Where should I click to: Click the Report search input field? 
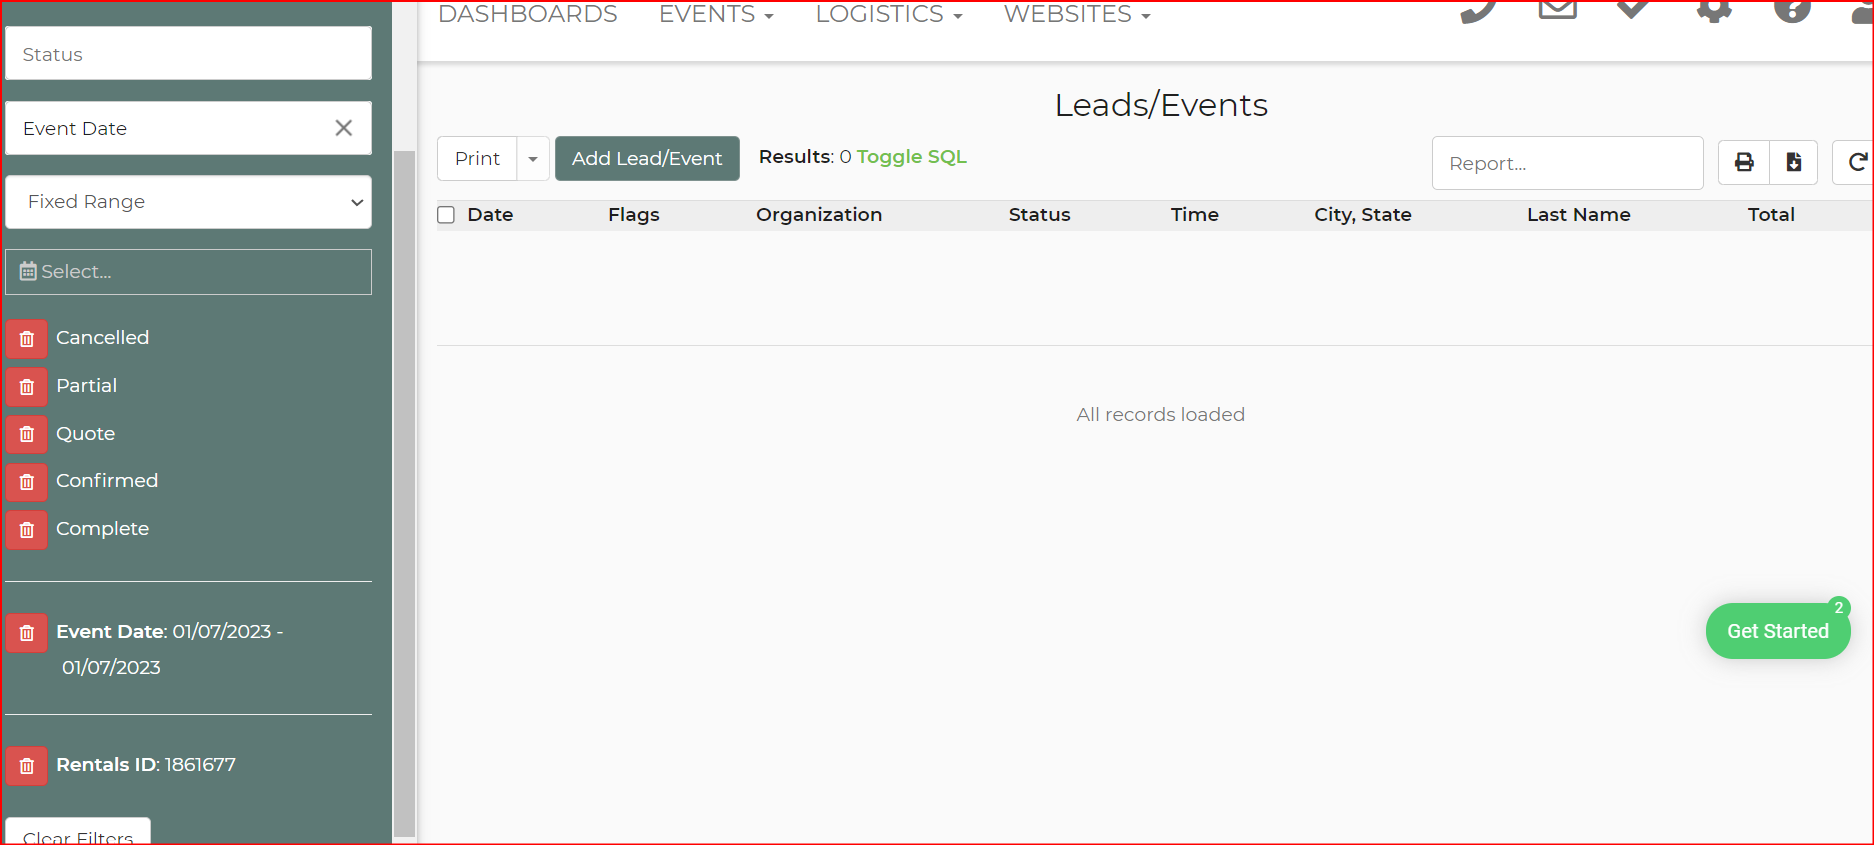click(x=1567, y=163)
